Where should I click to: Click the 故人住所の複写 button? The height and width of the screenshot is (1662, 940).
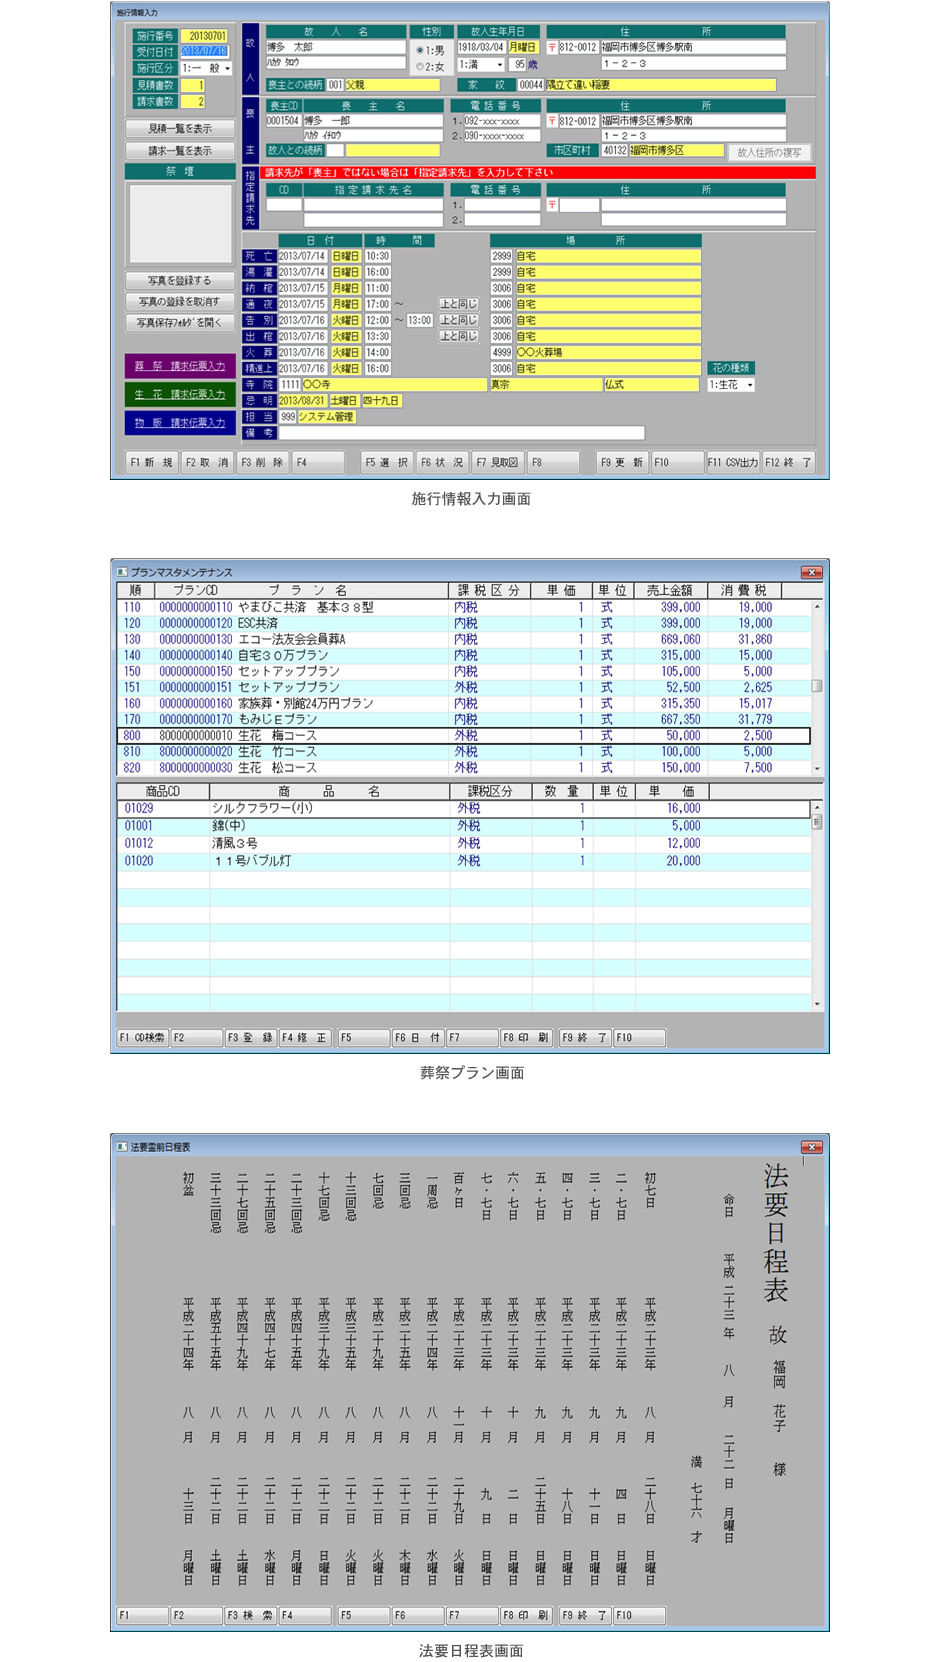(x=769, y=153)
